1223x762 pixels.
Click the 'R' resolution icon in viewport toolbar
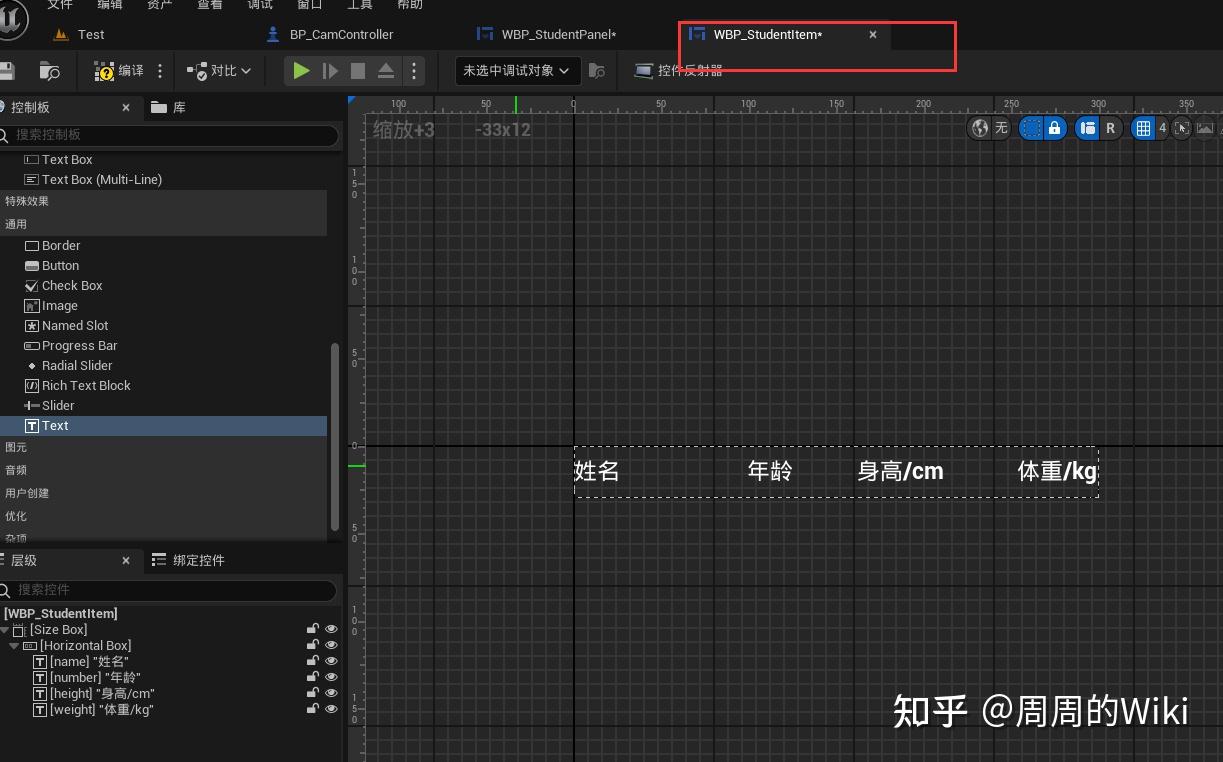click(x=1113, y=128)
